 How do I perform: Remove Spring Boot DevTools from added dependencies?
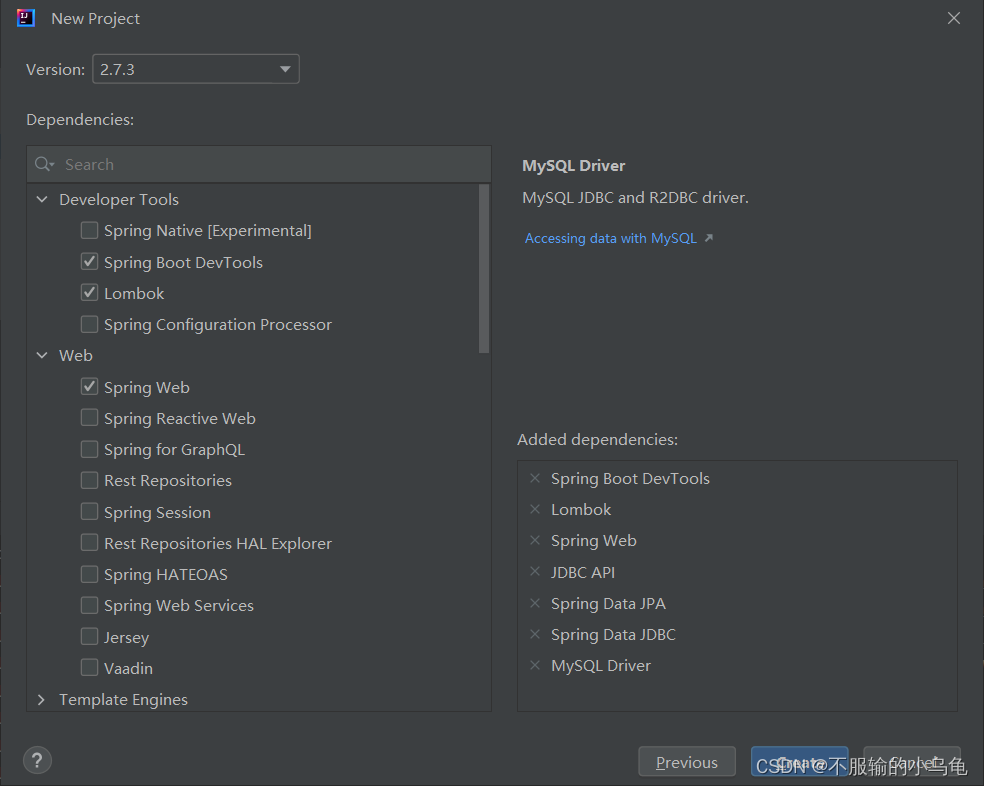[535, 478]
